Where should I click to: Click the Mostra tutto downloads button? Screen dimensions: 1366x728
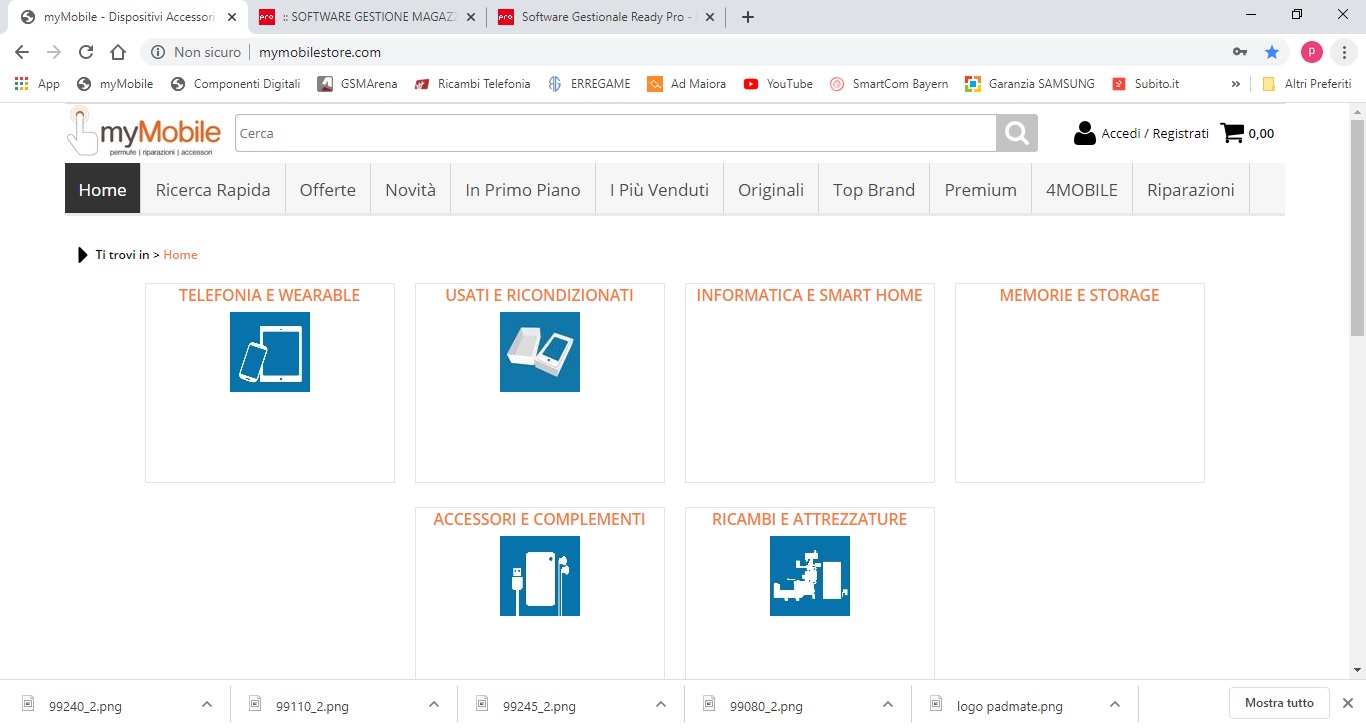tap(1279, 703)
